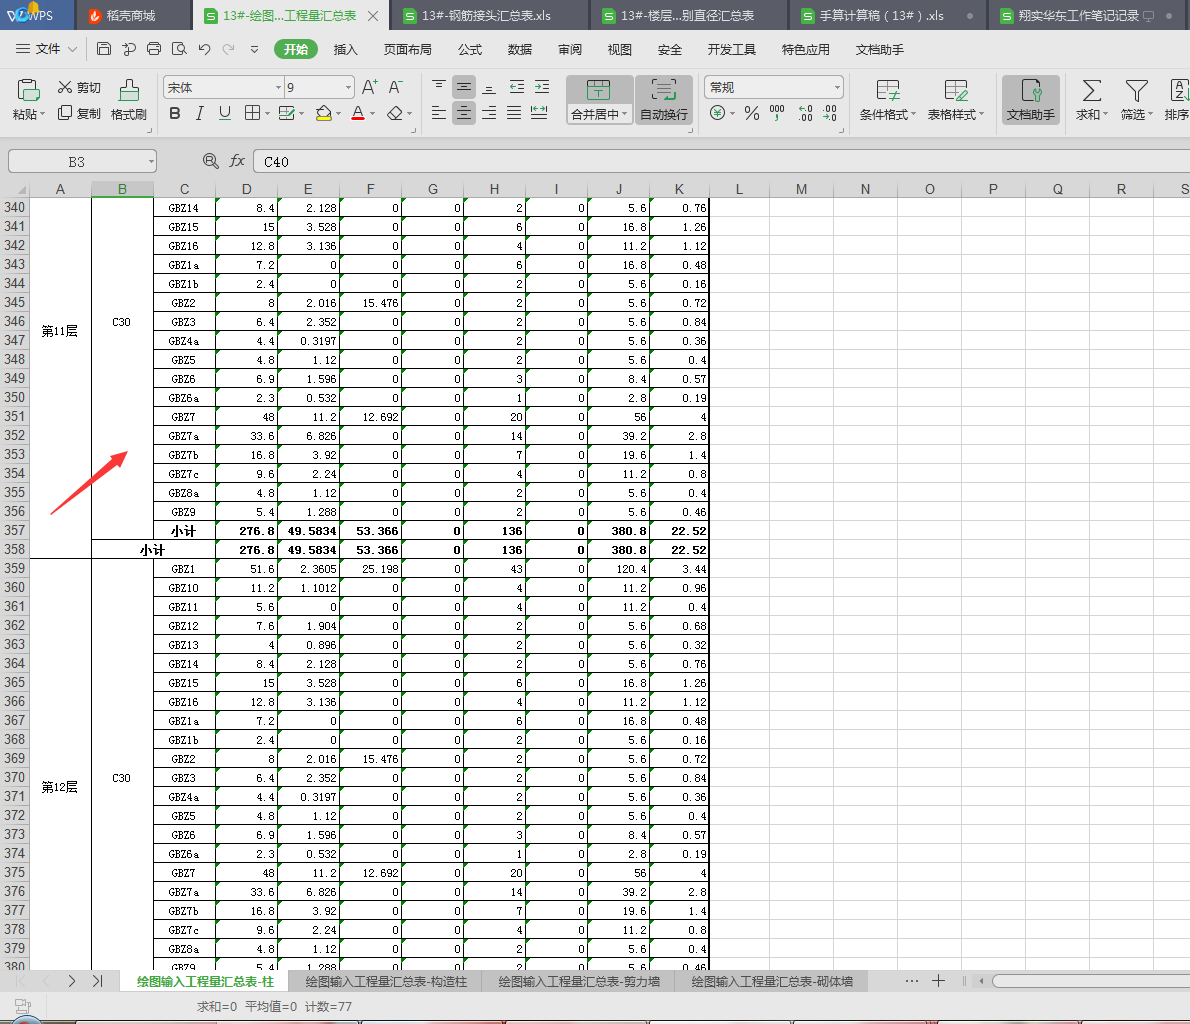Image resolution: width=1190 pixels, height=1024 pixels.
Task: Expand the quick access toolbar customize arrow
Action: point(254,49)
